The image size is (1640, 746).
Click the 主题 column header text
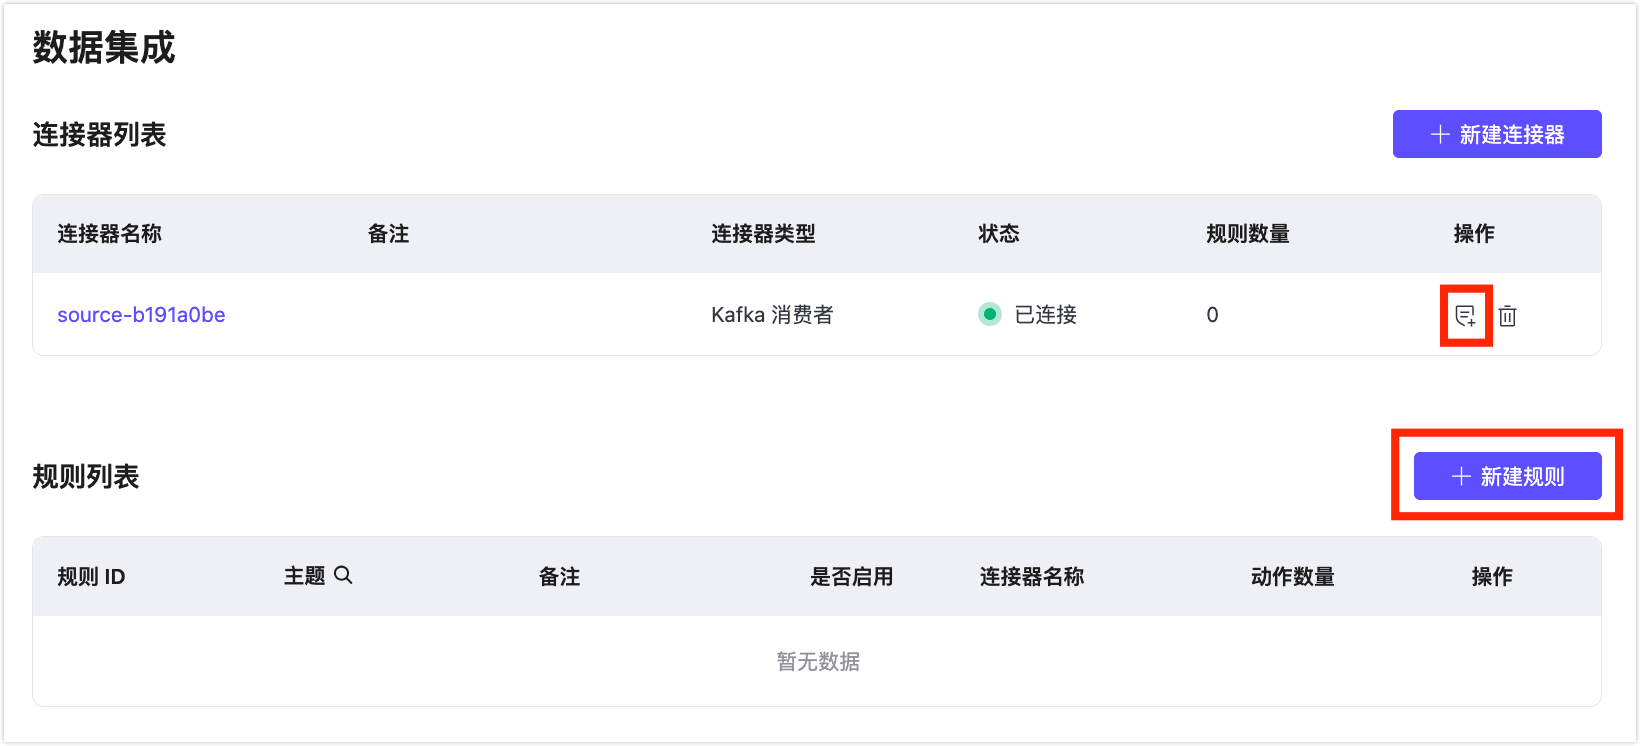point(304,577)
